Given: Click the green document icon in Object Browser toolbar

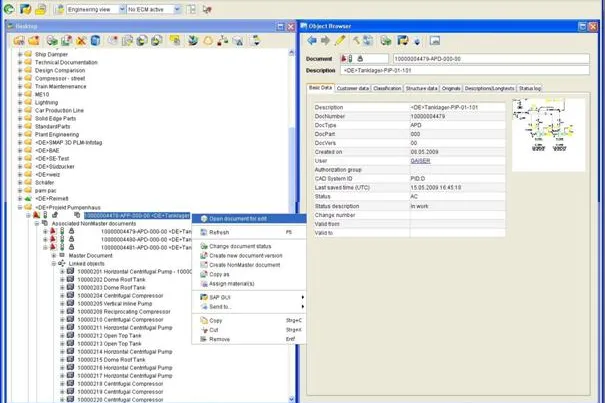Looking at the screenshot, I should coord(385,40).
